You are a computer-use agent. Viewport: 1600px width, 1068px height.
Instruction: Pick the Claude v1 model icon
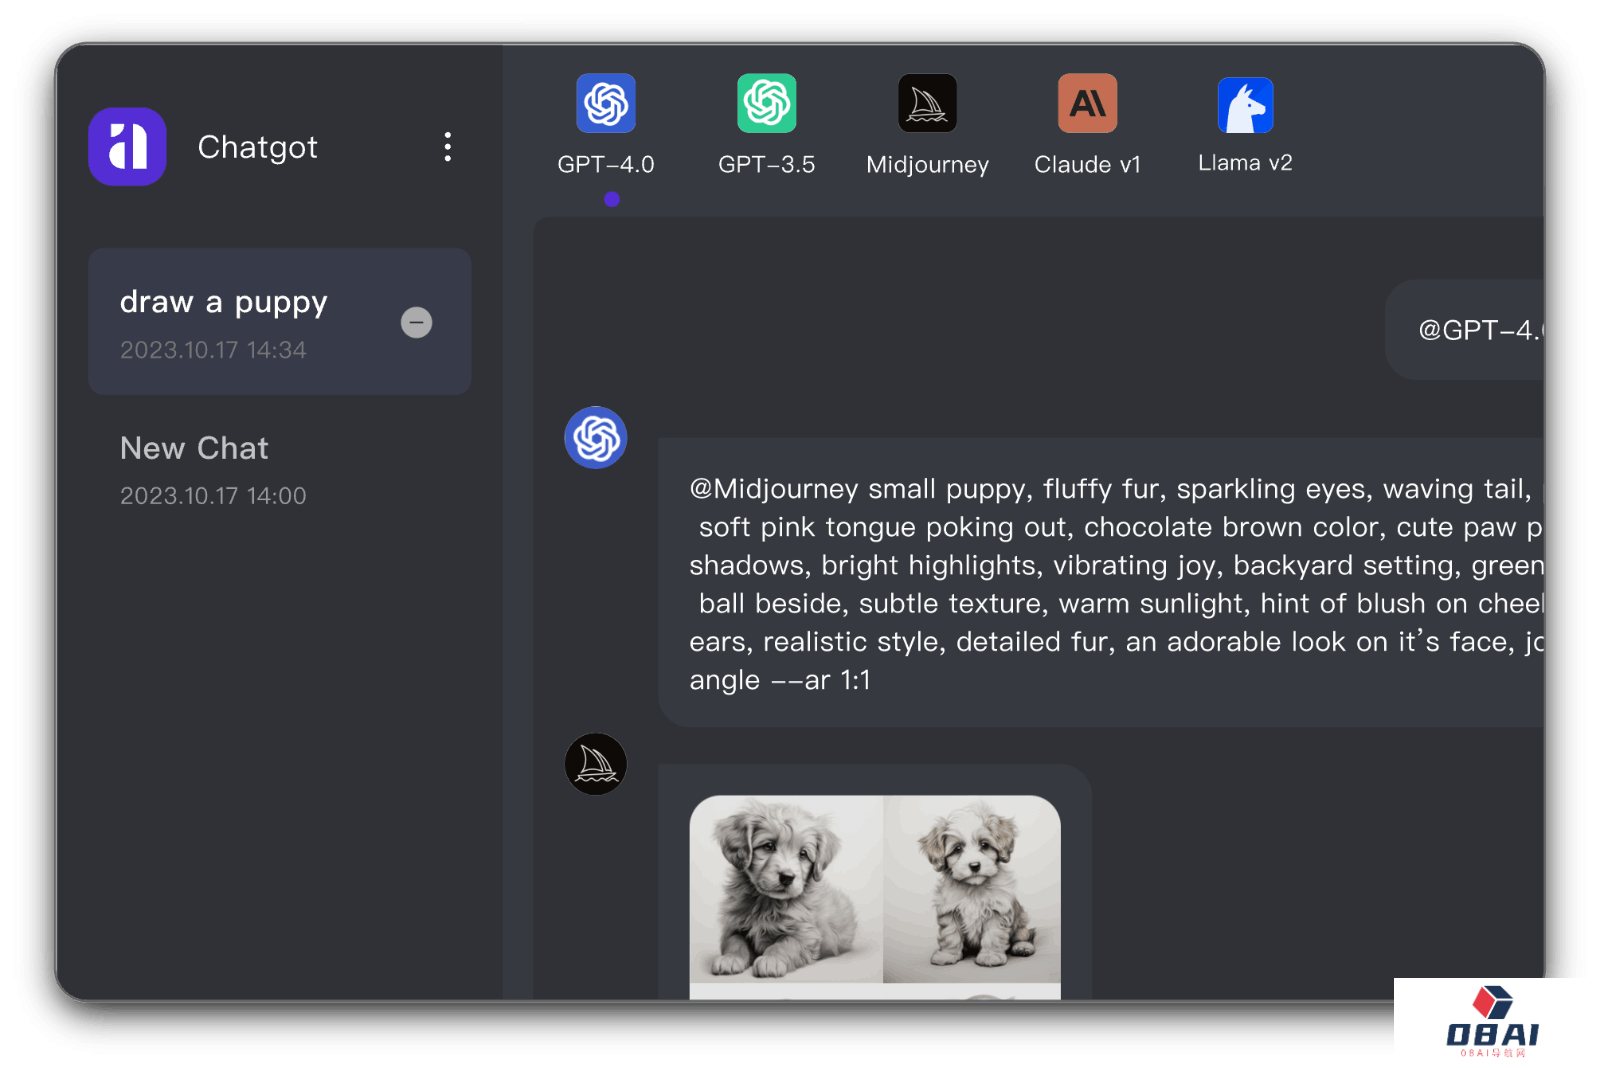[x=1087, y=103]
